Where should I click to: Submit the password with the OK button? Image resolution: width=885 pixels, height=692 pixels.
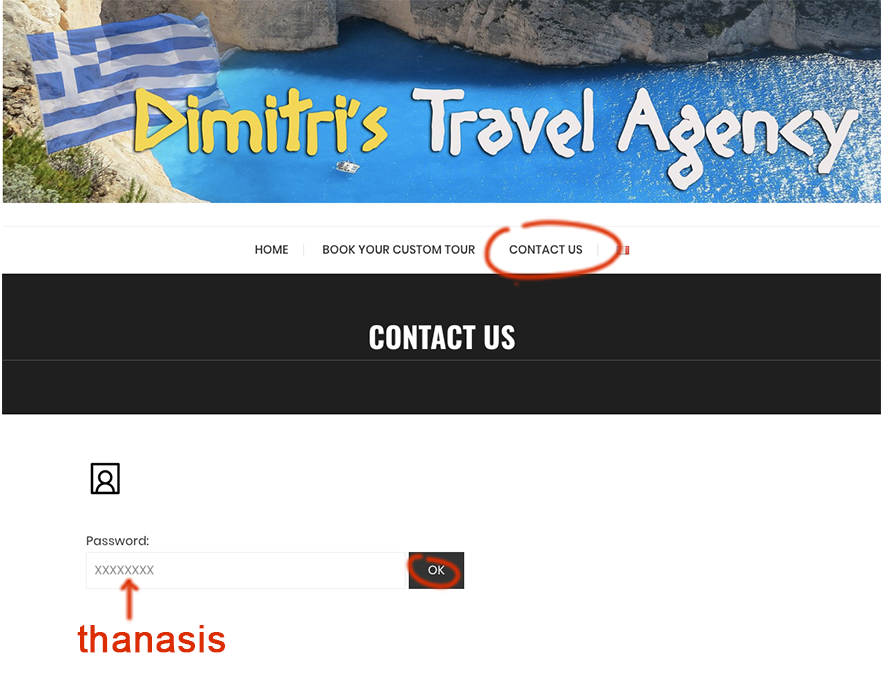pyautogui.click(x=436, y=570)
